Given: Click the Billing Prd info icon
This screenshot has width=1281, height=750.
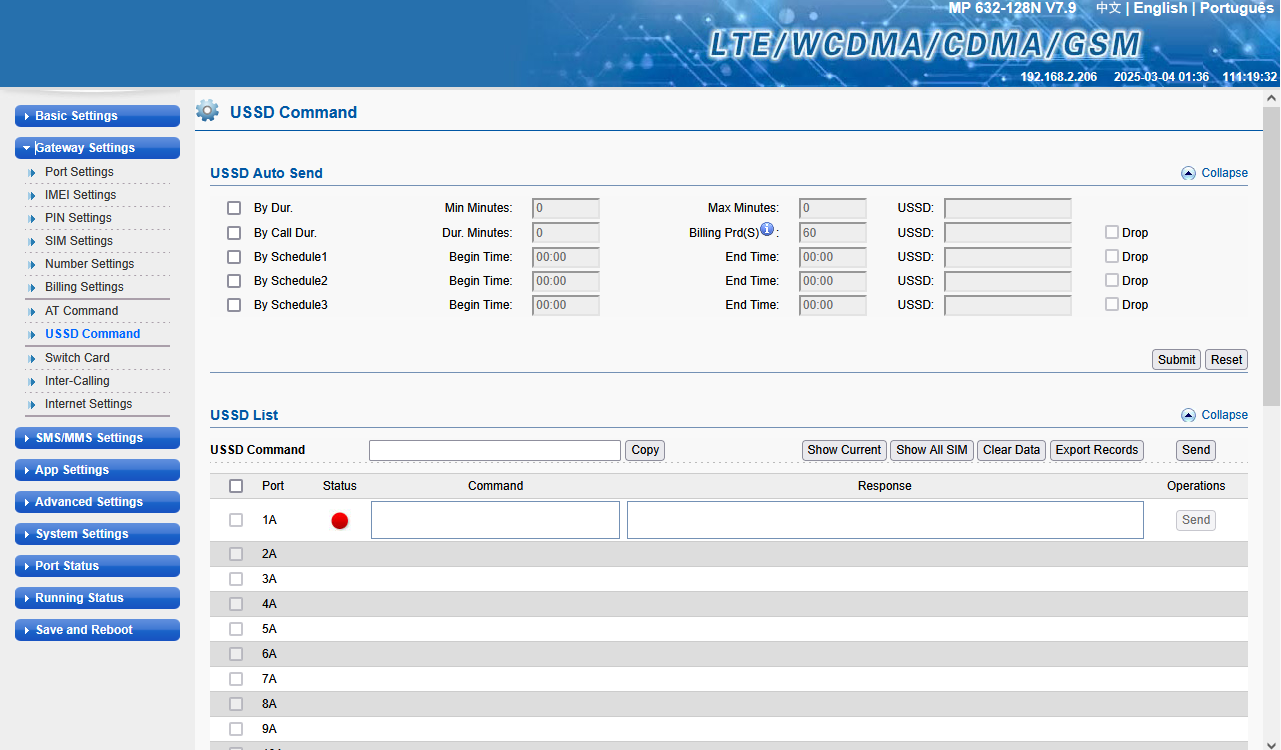Looking at the screenshot, I should coord(767,229).
